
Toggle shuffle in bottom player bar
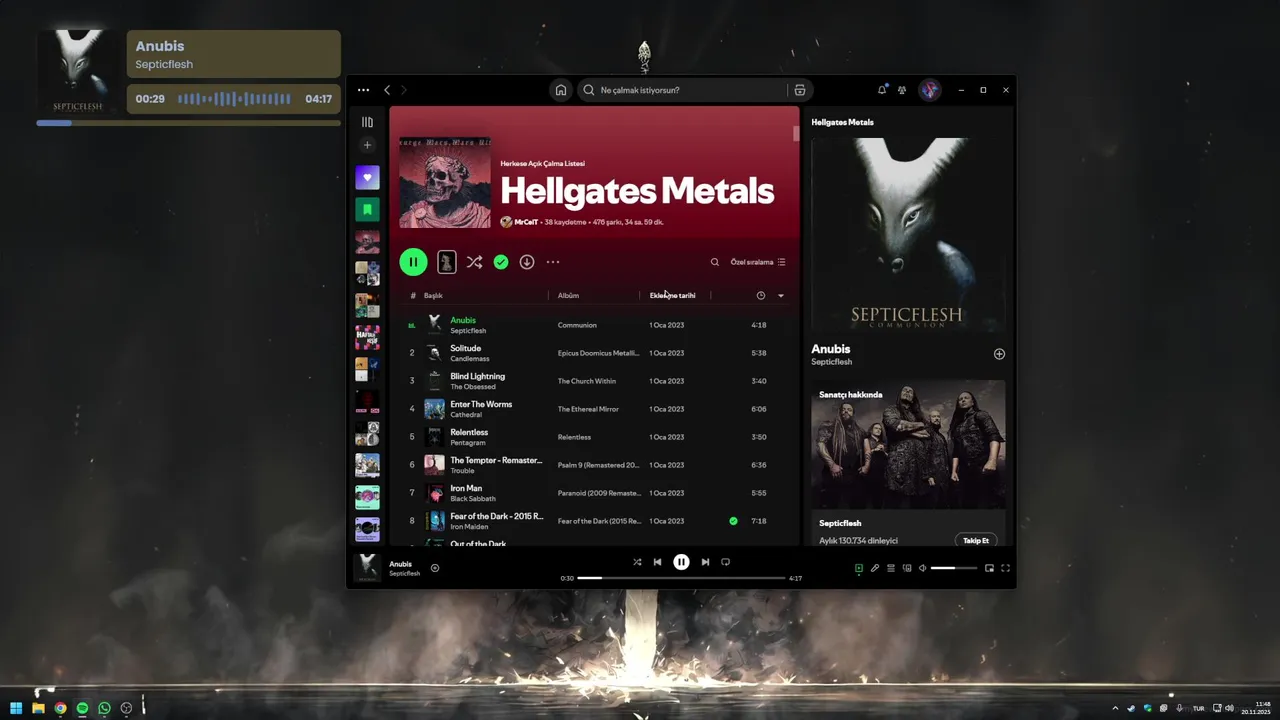click(637, 562)
